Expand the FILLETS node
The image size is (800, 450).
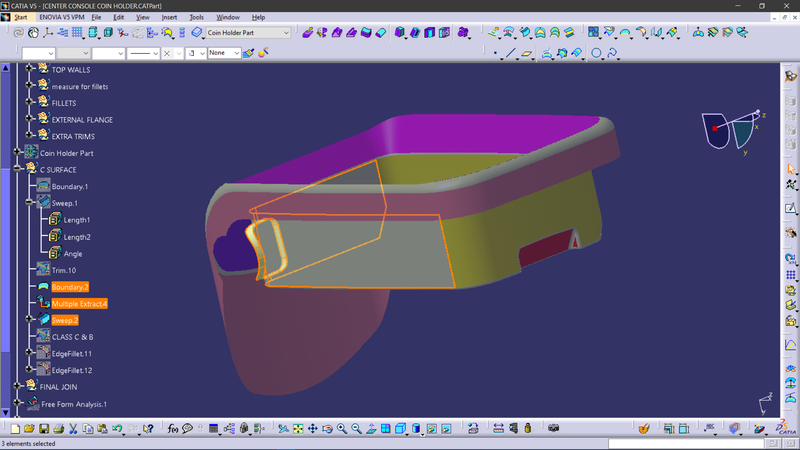click(29, 102)
